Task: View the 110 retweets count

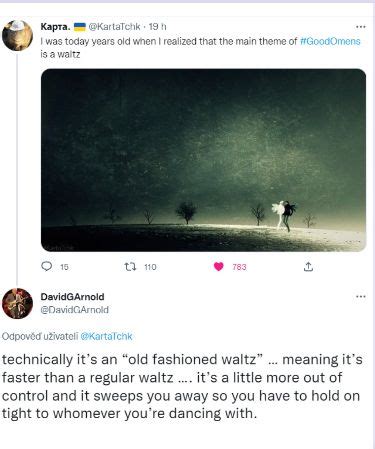Action: 150,267
